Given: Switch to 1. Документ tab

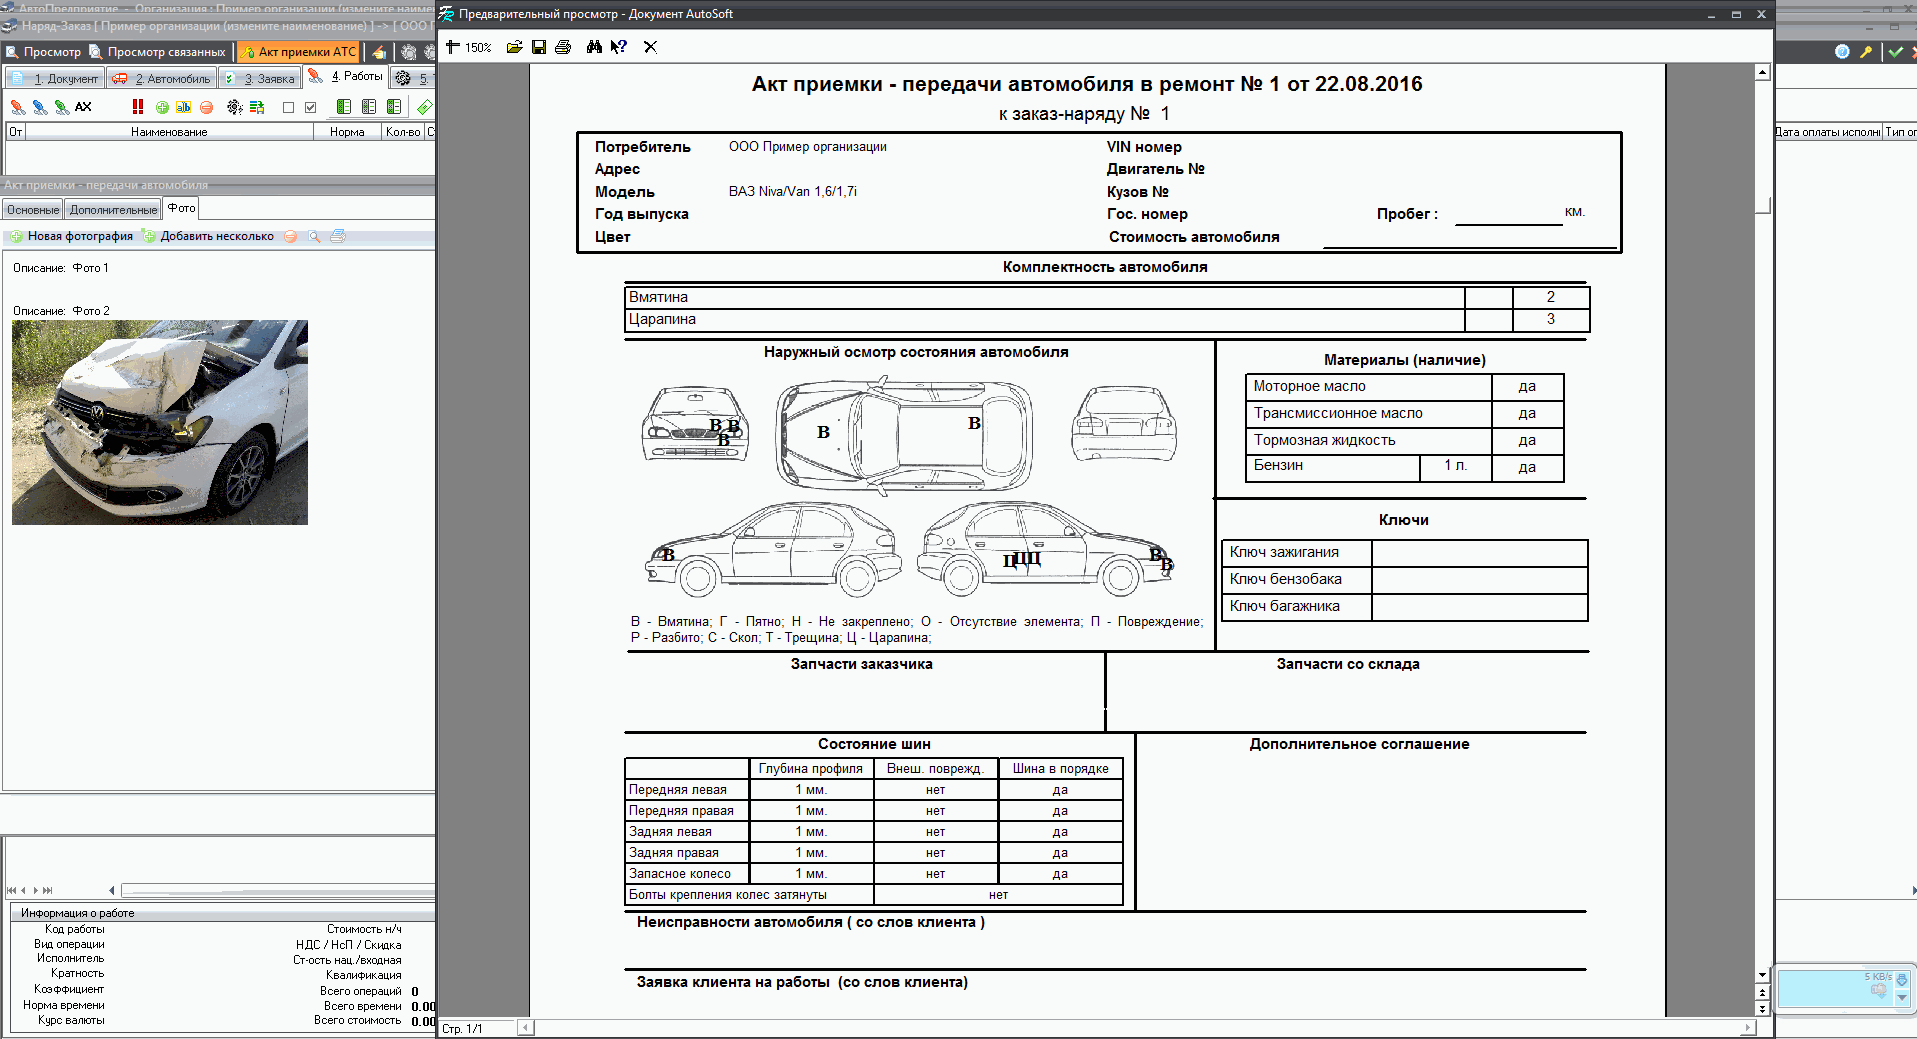Looking at the screenshot, I should [56, 78].
